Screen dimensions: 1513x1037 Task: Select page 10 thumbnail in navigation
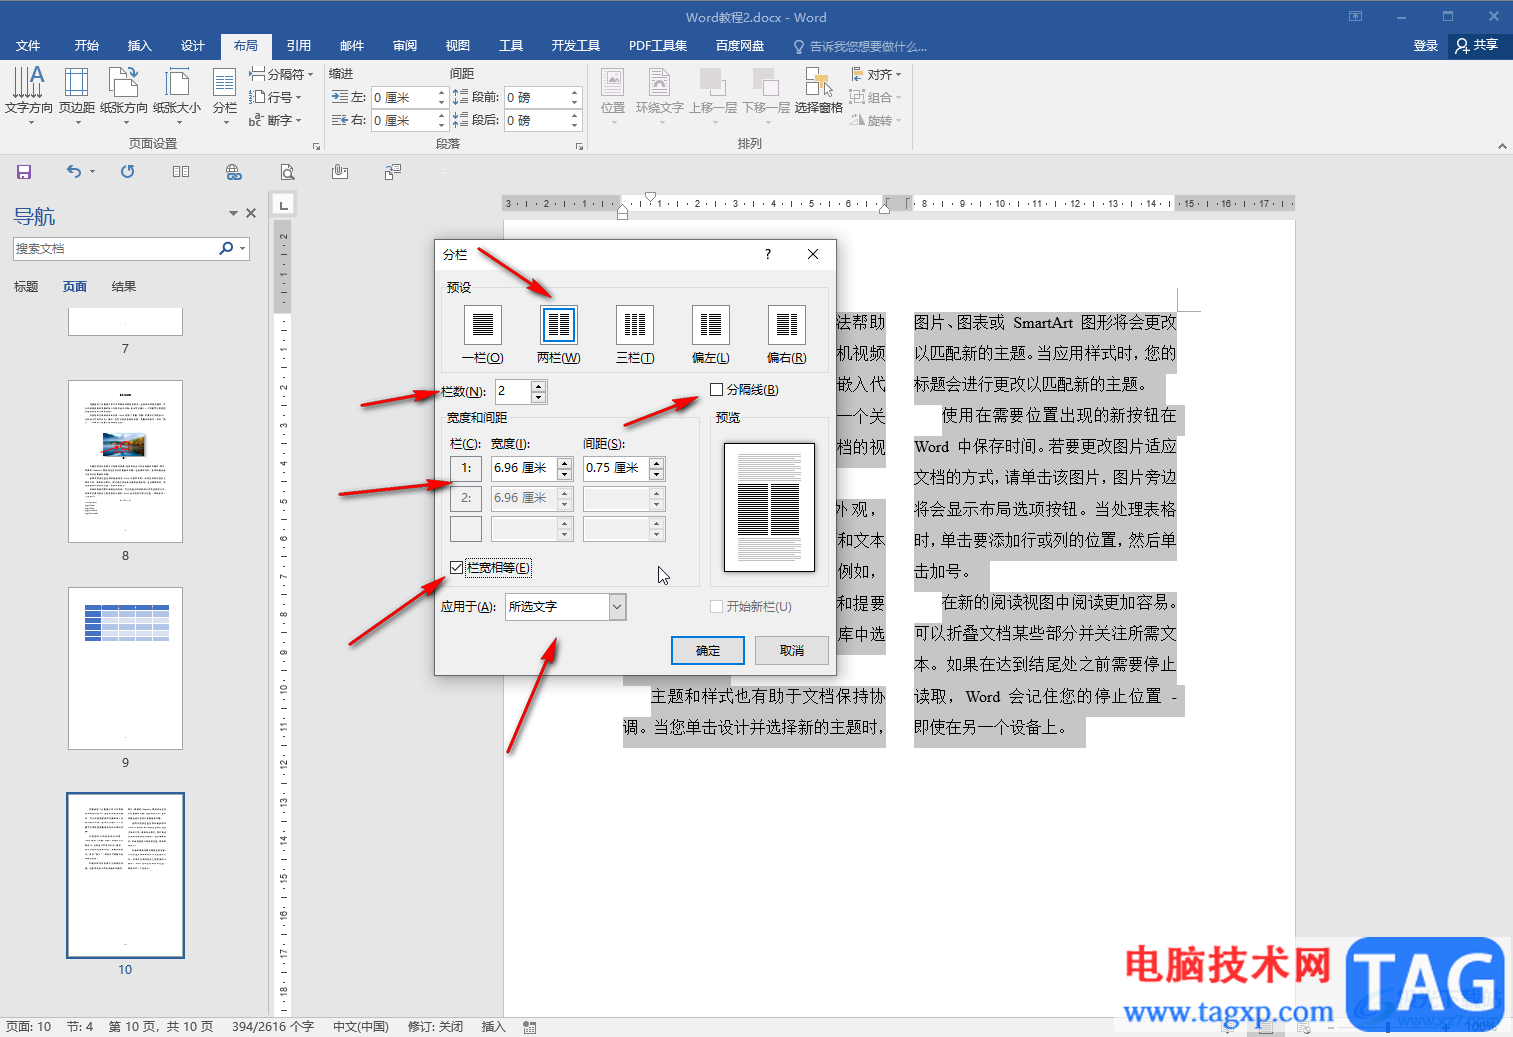tap(125, 875)
